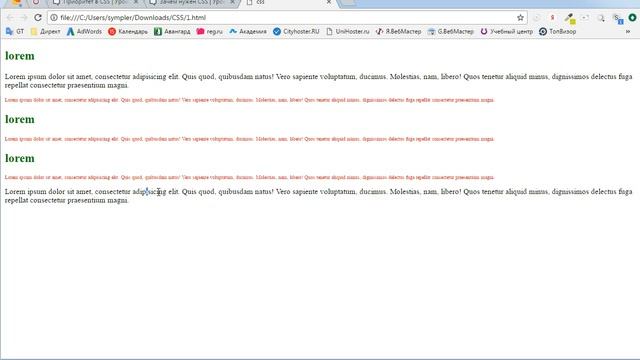
Task: Expand the hidden bookmarks overflow chevron
Action: (628, 31)
